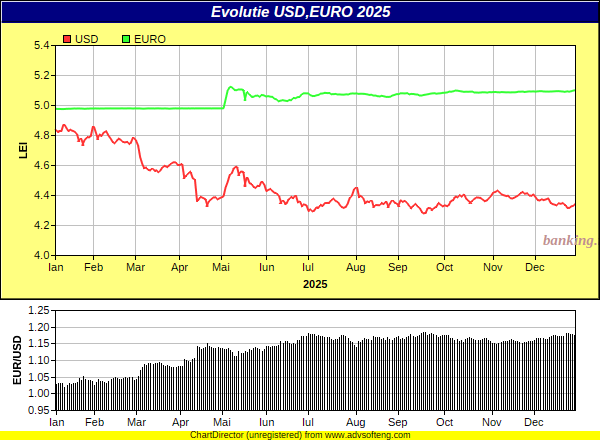This screenshot has height=440, width=600.
Task: Click the 4.0 value on LEI axis
Action: (42, 255)
